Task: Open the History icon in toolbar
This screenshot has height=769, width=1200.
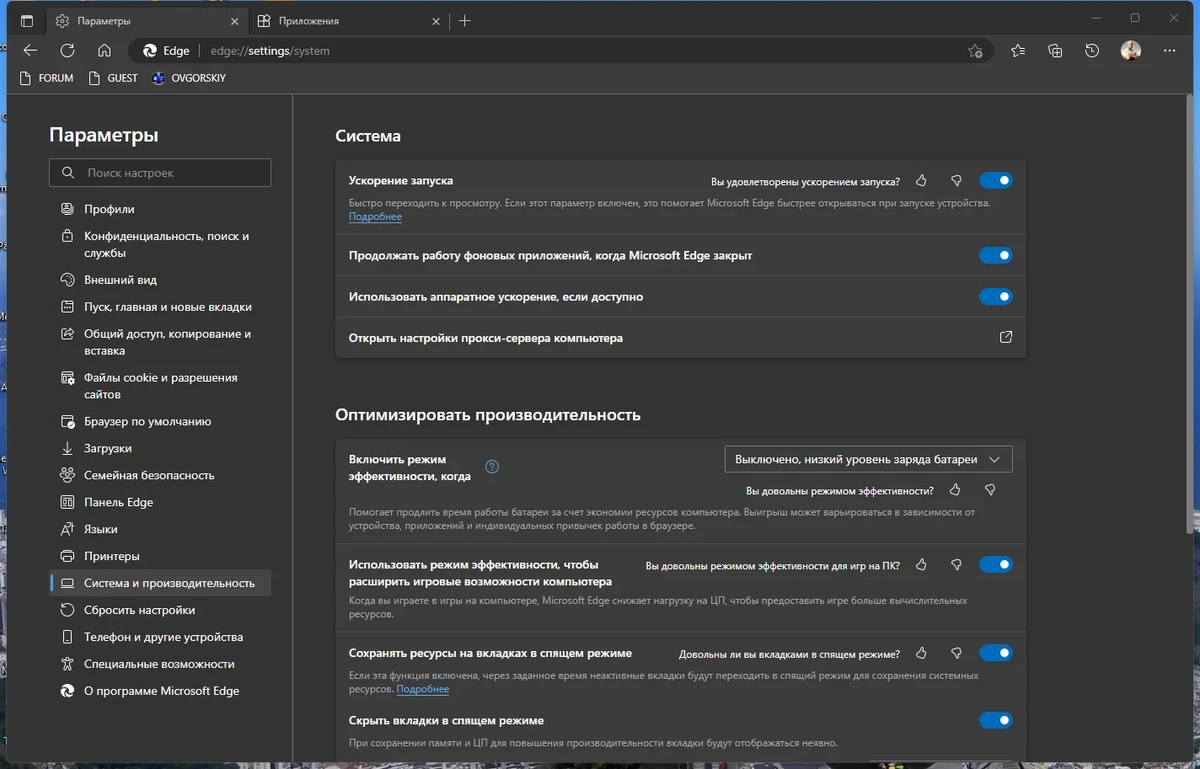Action: (1092, 50)
